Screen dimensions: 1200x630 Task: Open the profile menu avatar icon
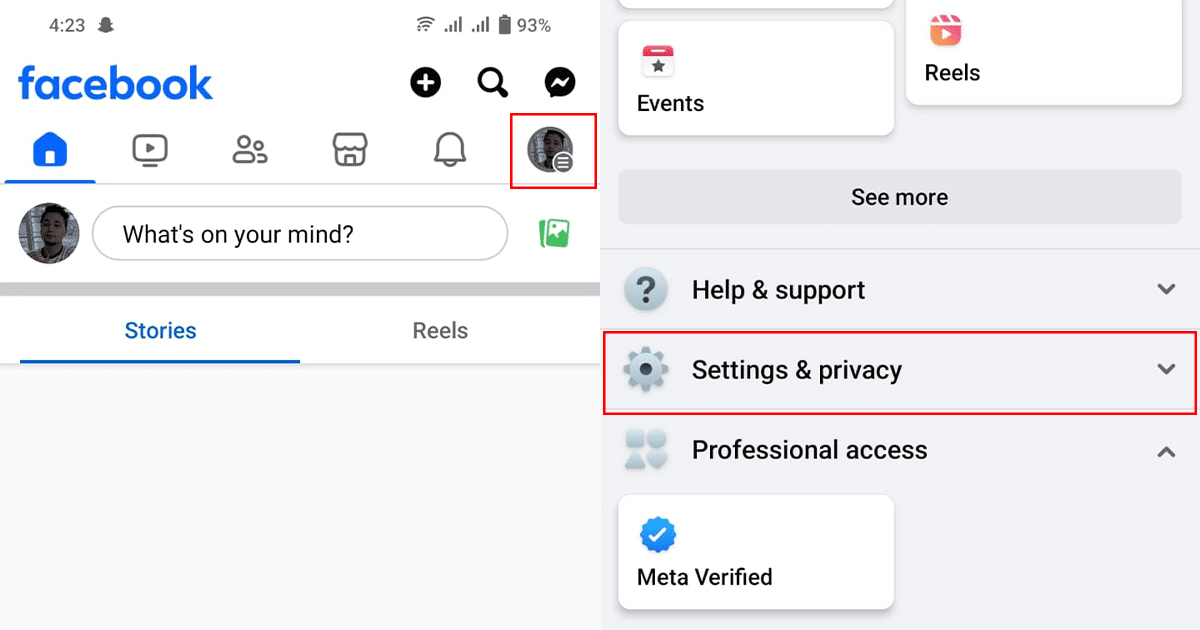point(551,150)
